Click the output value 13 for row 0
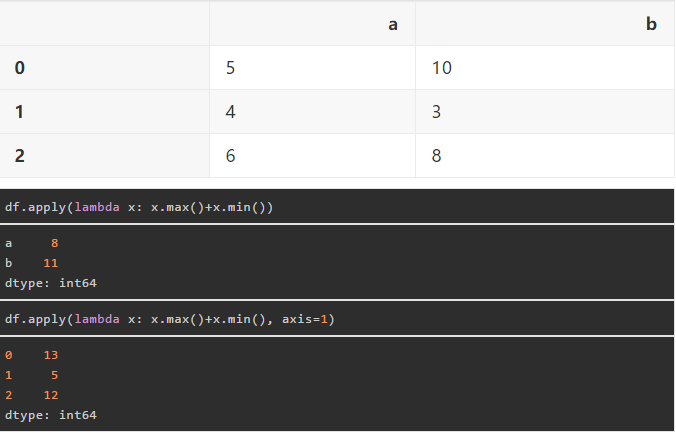 point(52,355)
